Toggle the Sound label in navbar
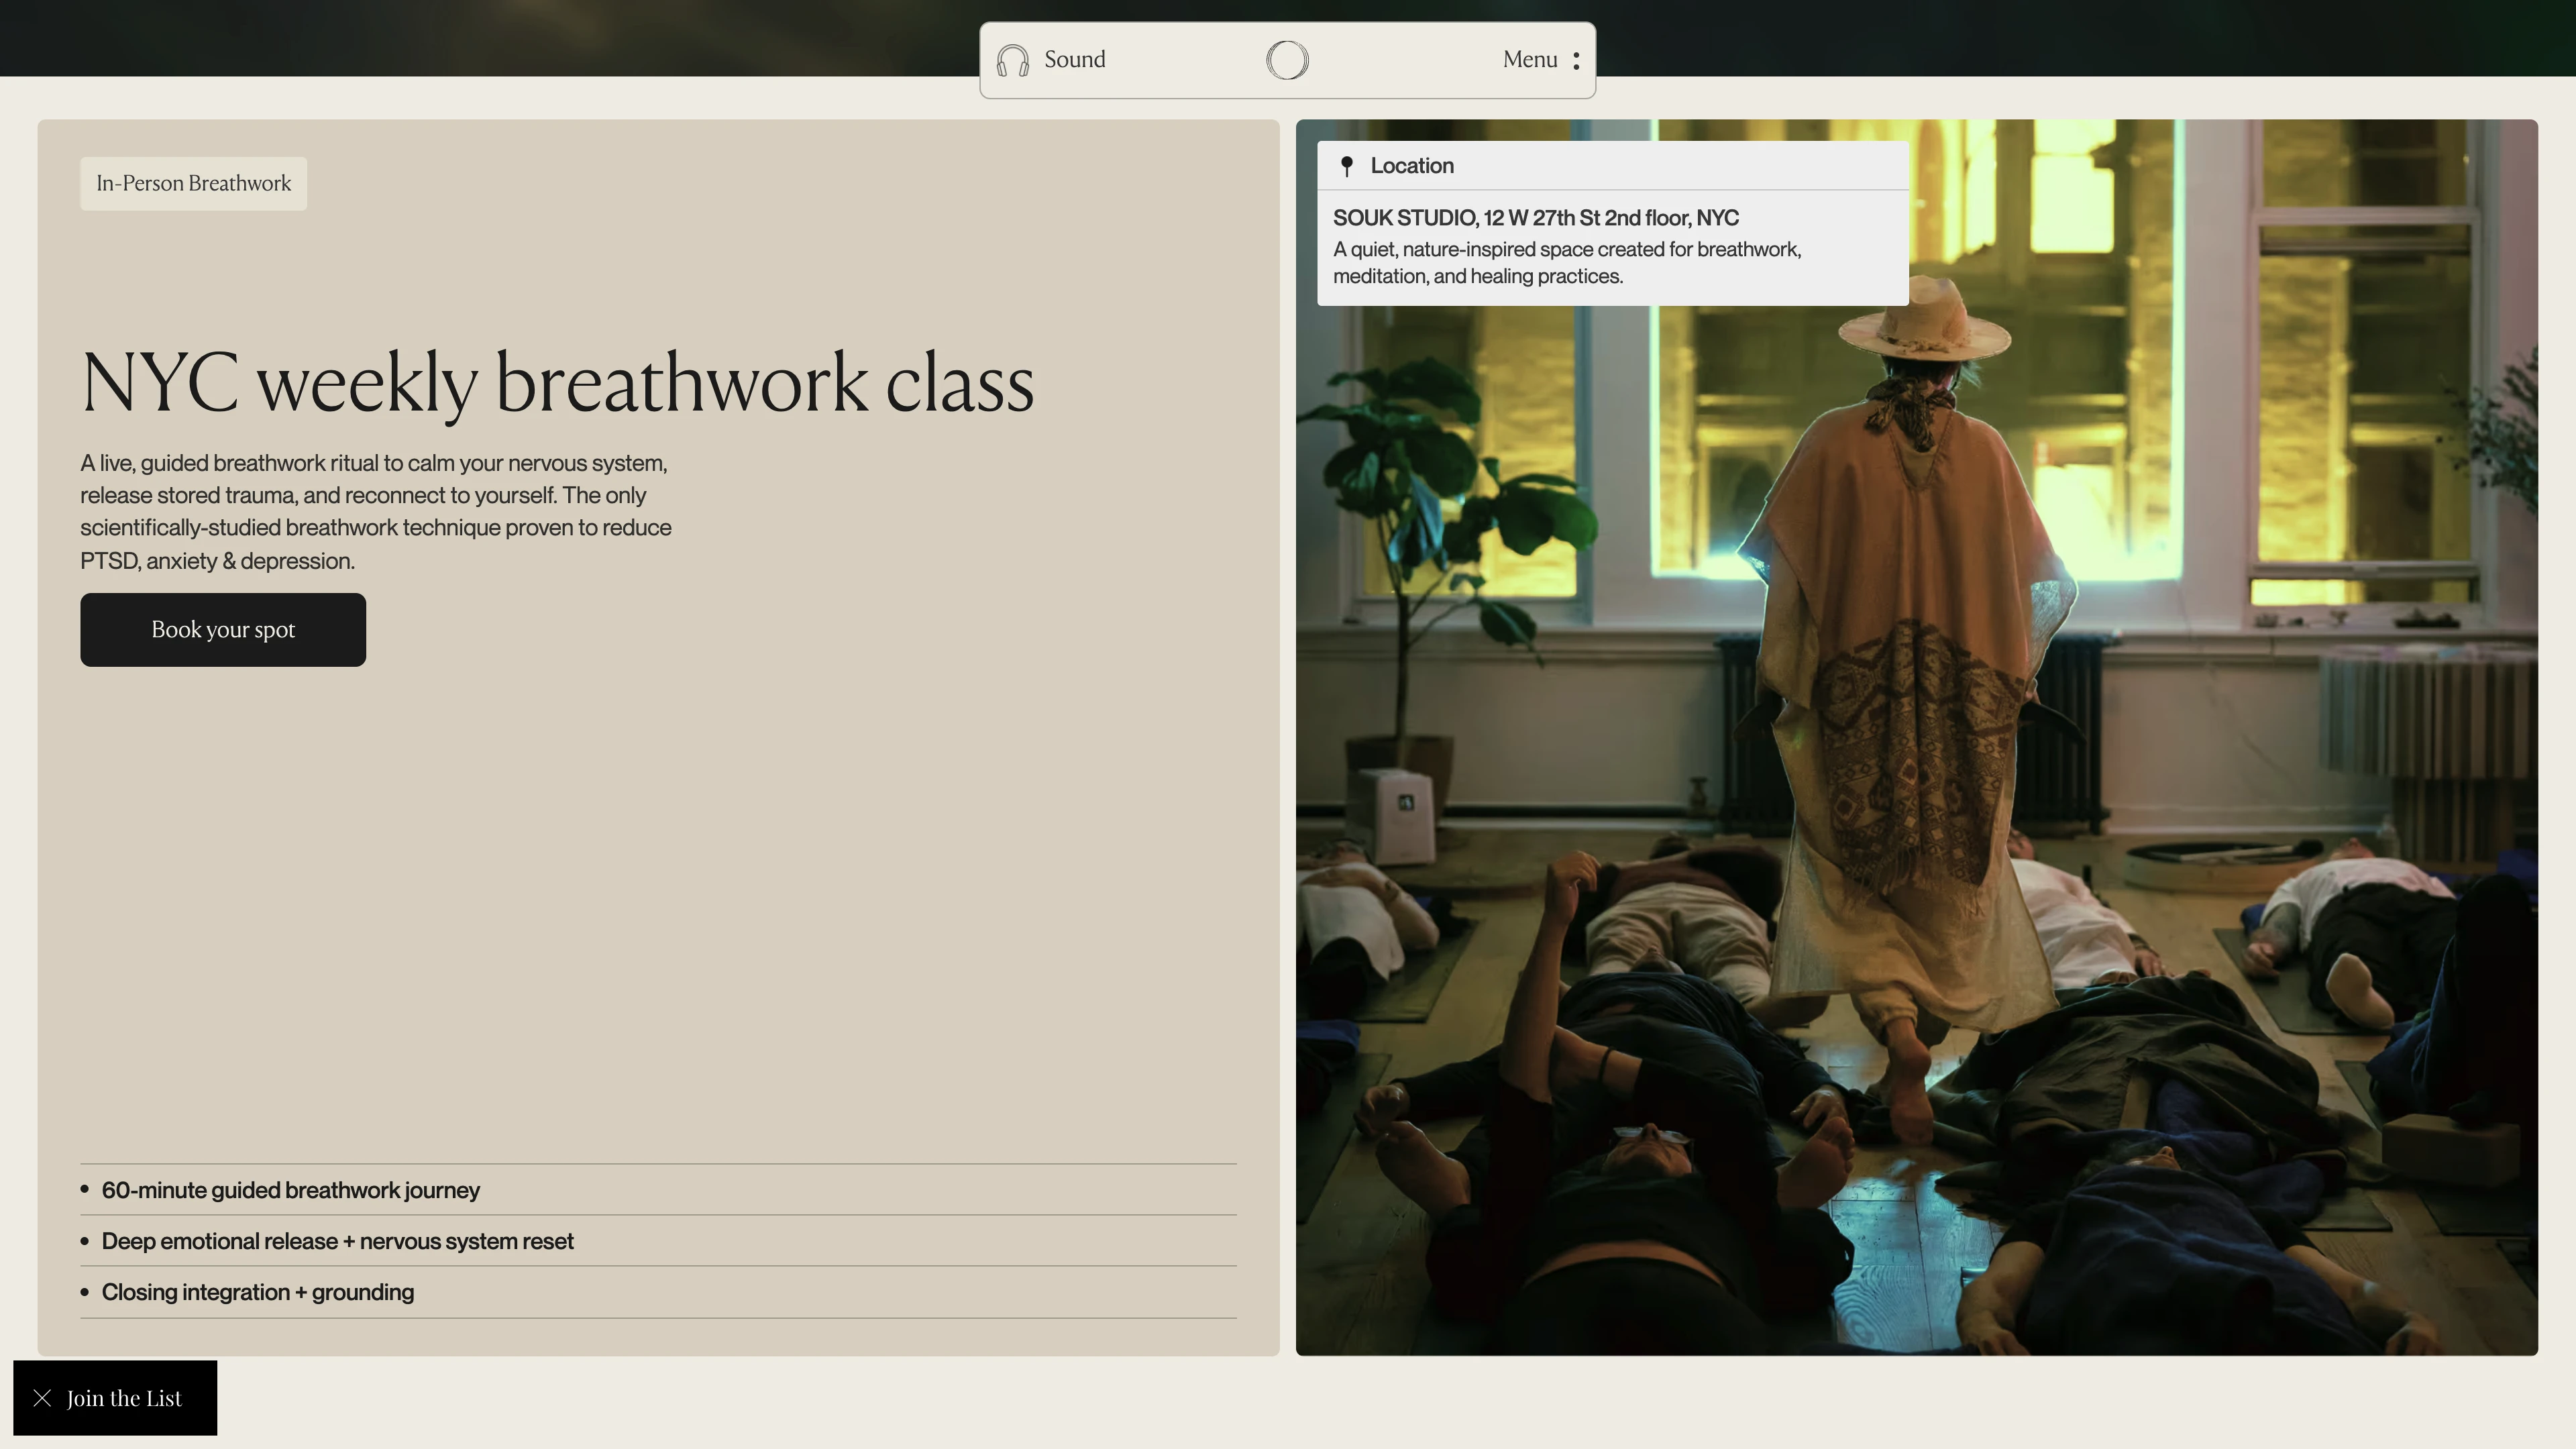This screenshot has height=1449, width=2576. 1075,60
